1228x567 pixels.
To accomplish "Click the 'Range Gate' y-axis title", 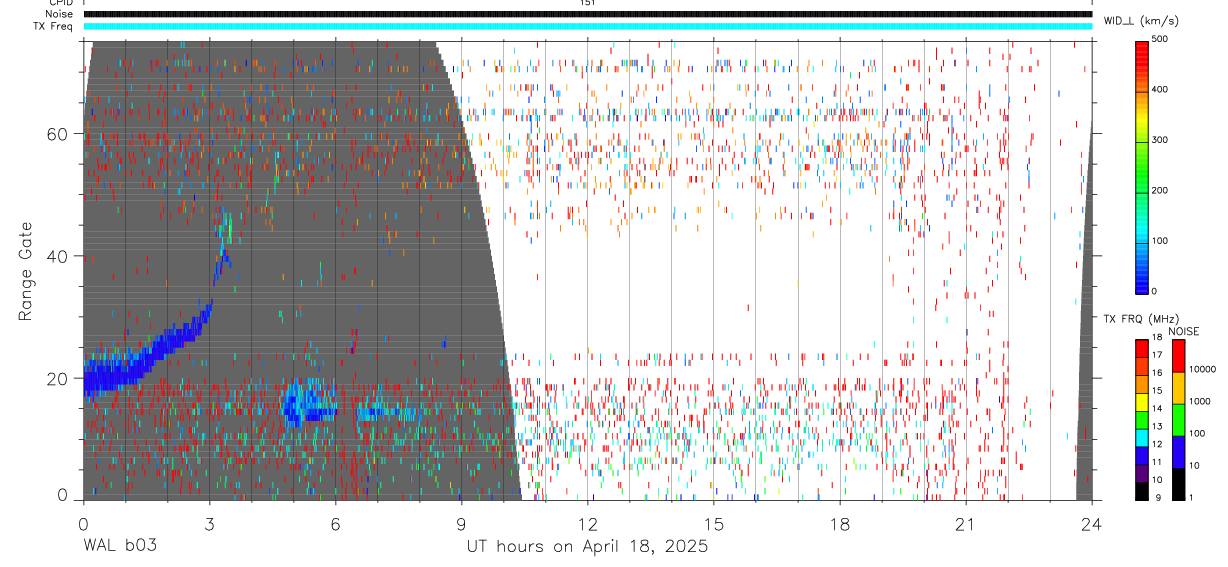I will (x=27, y=271).
